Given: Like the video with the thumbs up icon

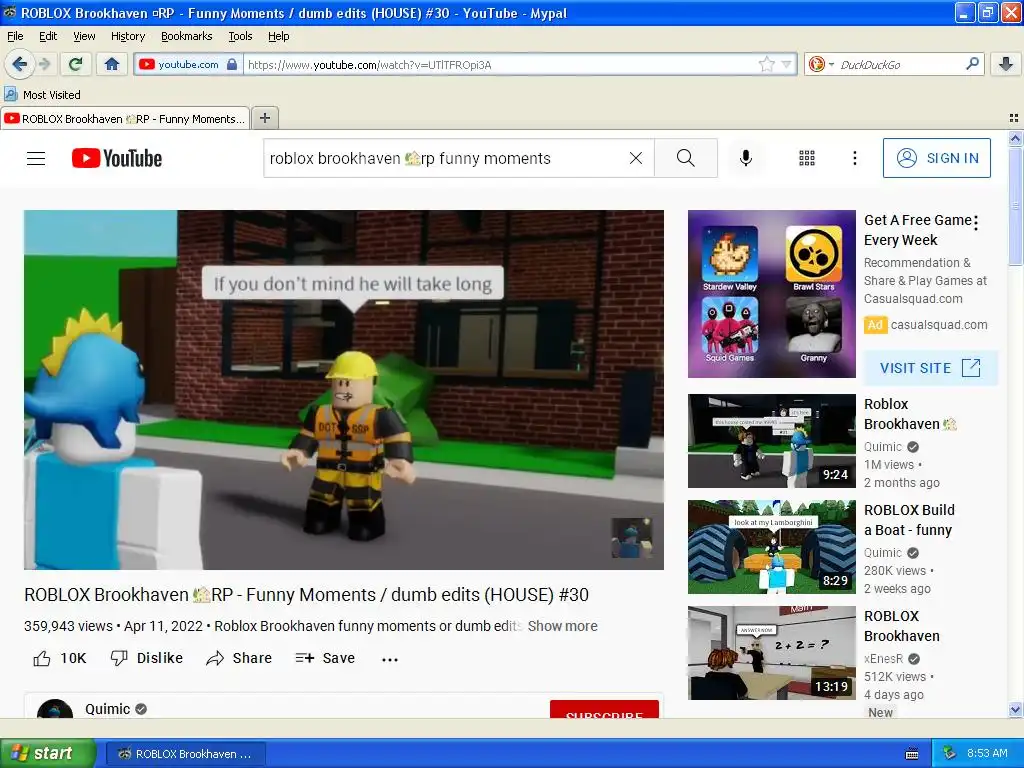Looking at the screenshot, I should point(42,658).
